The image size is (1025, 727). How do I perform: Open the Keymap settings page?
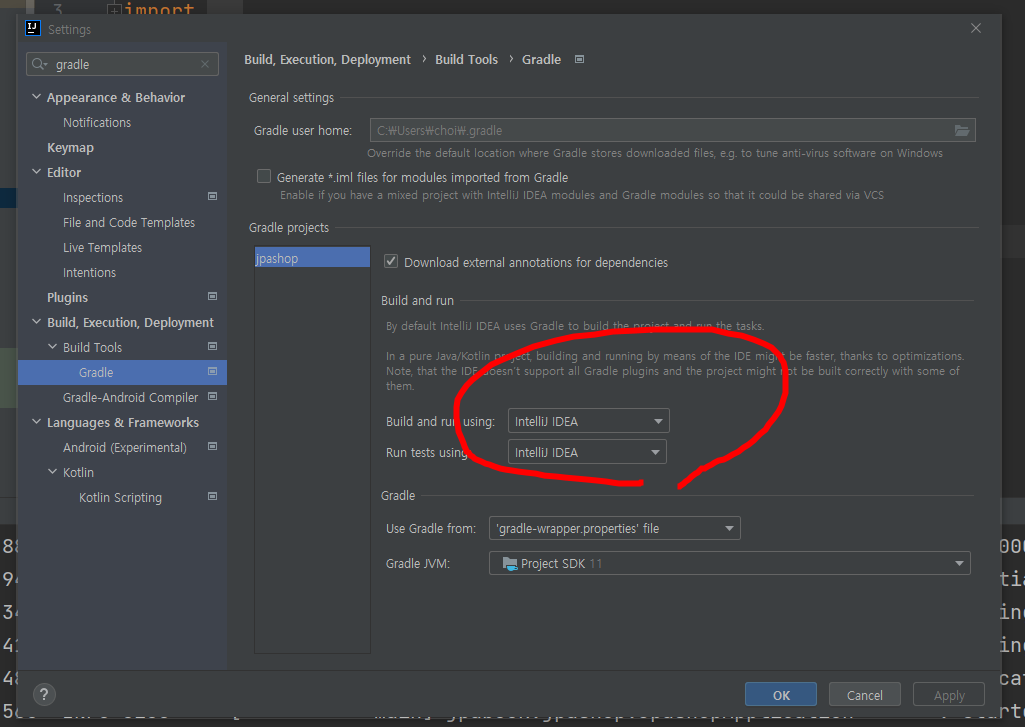tap(70, 147)
